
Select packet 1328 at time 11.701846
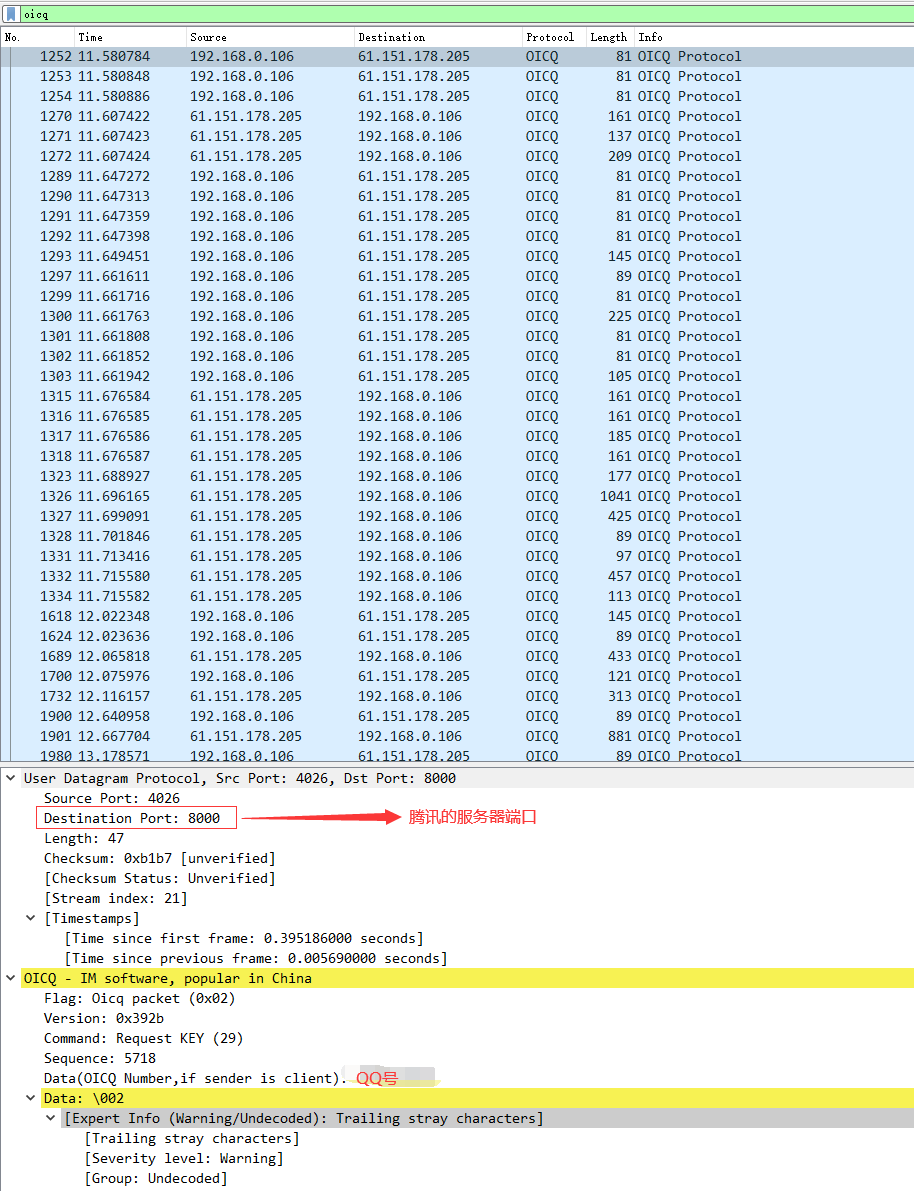tap(457, 536)
